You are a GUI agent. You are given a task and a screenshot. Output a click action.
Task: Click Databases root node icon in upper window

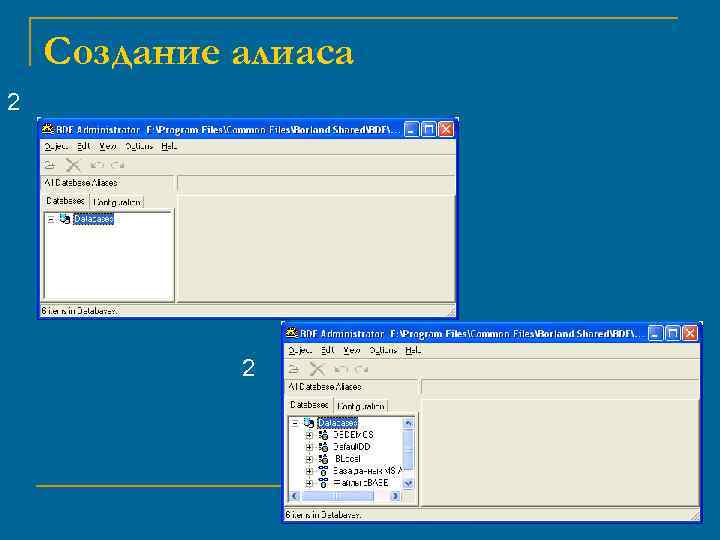coord(65,219)
